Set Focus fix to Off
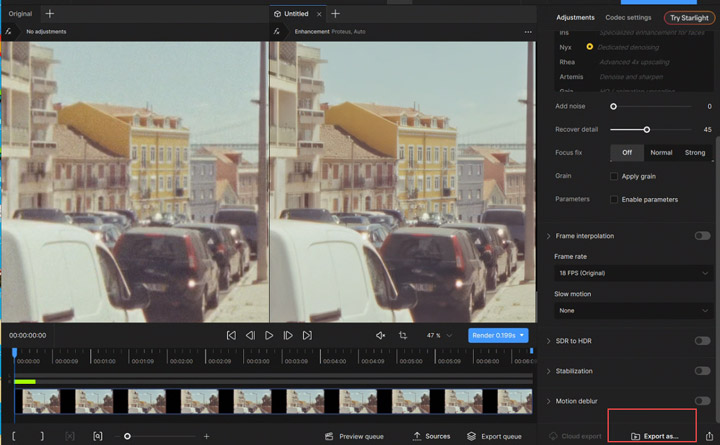The height and width of the screenshot is (445, 720). [627, 152]
